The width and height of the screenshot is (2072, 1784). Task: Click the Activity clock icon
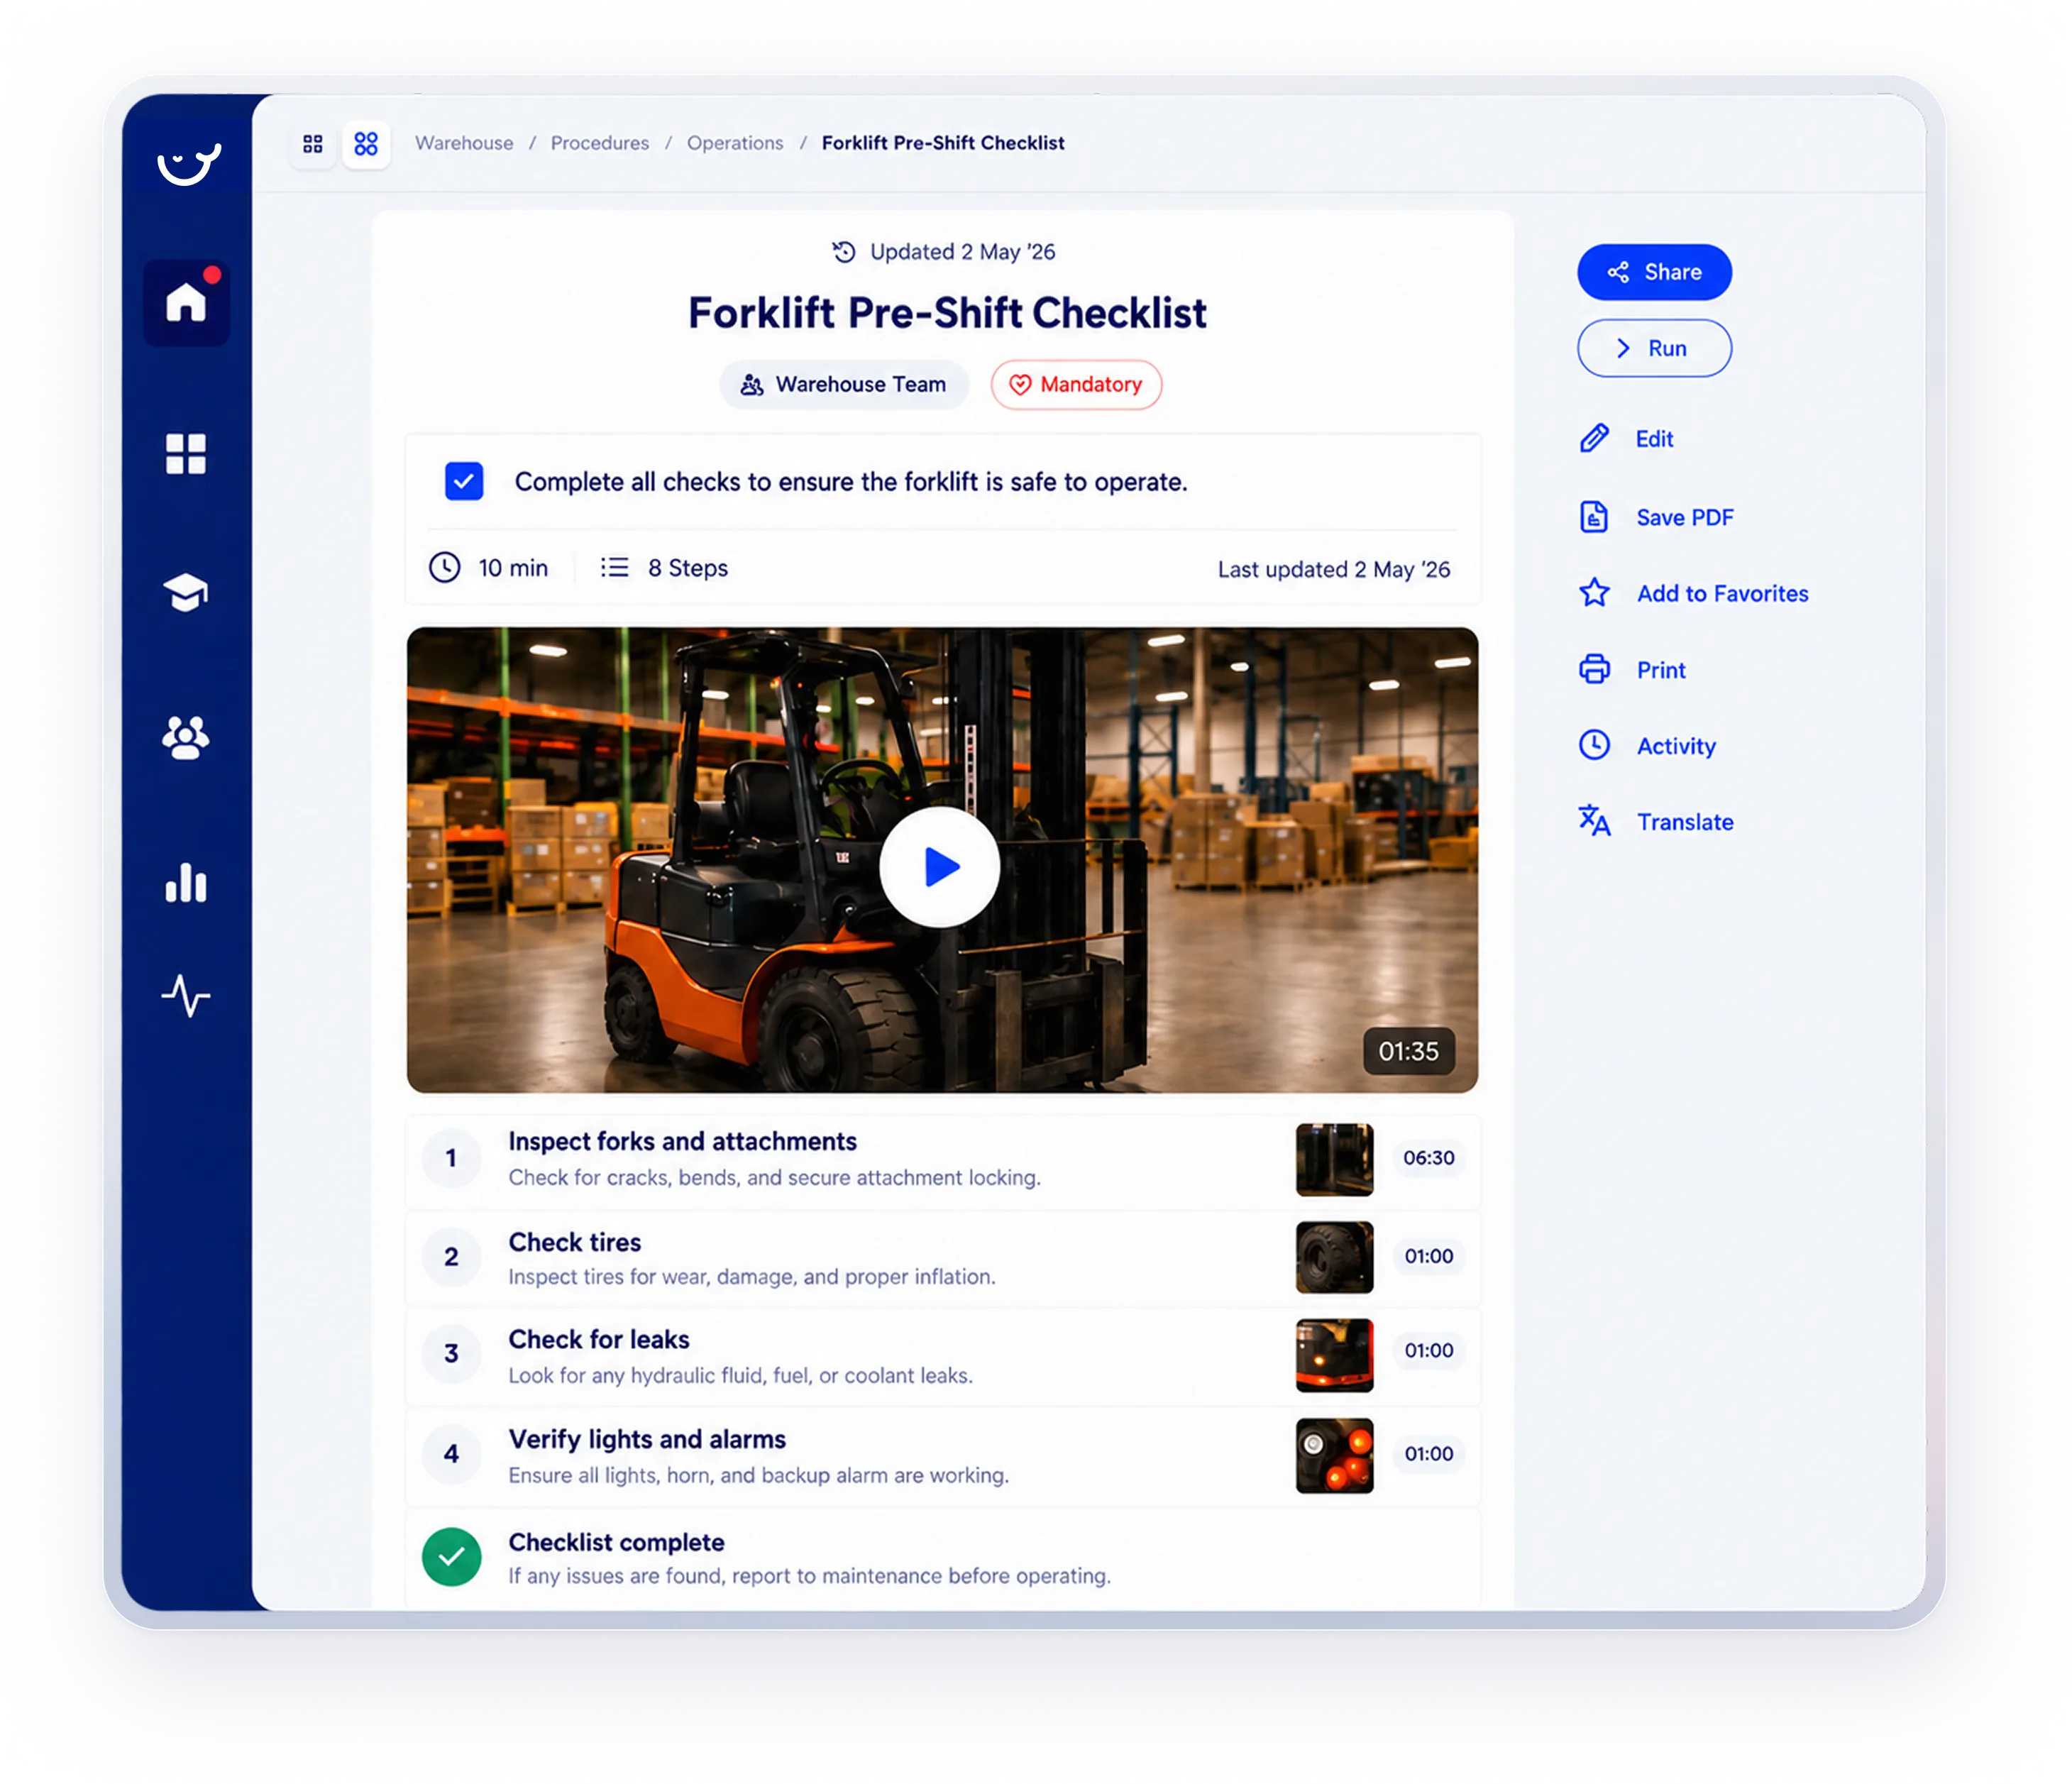pyautogui.click(x=1594, y=745)
